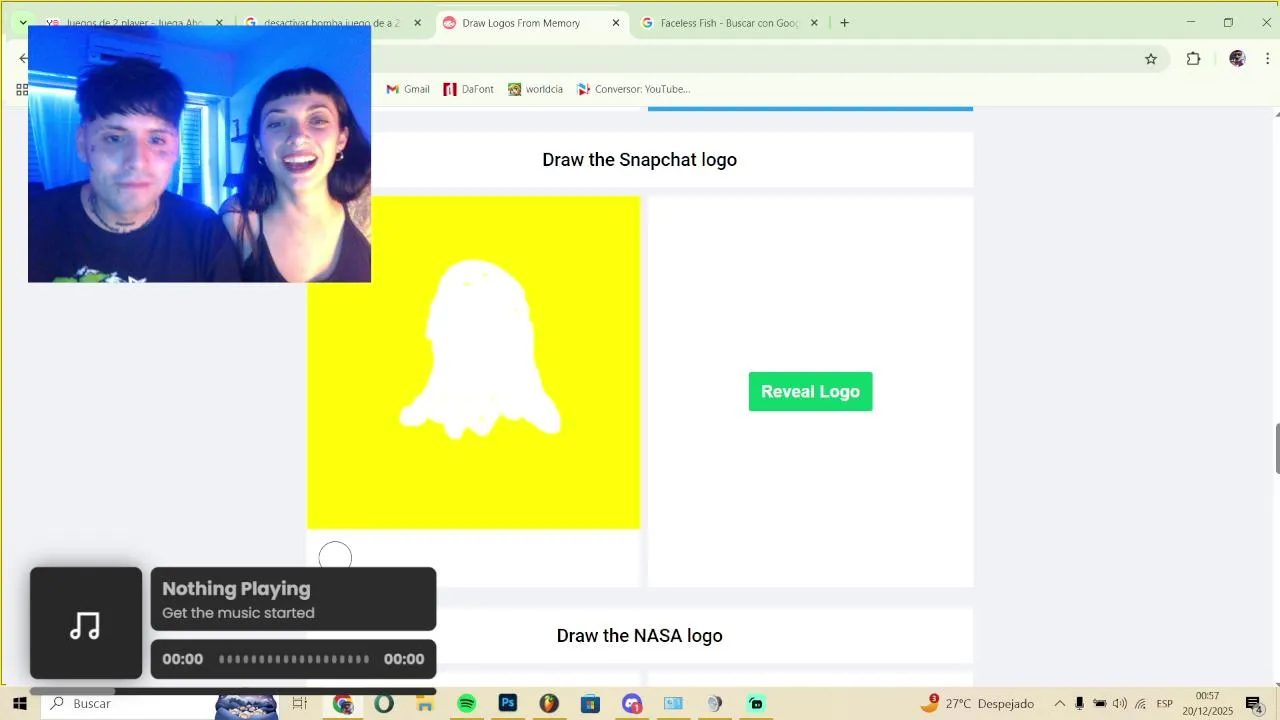Open the DaFont bookmark
The image size is (1280, 720).
pos(469,89)
